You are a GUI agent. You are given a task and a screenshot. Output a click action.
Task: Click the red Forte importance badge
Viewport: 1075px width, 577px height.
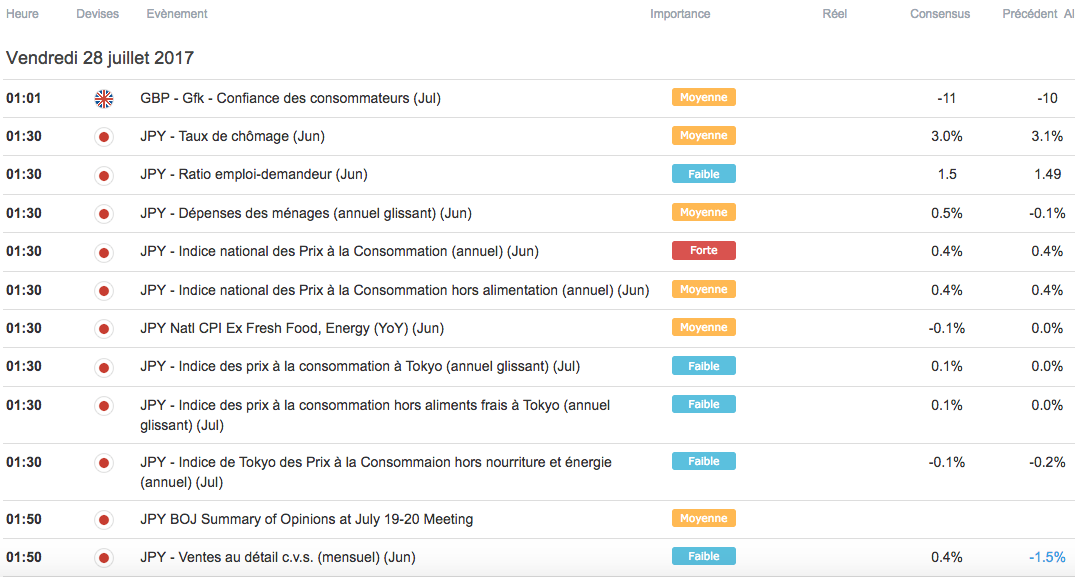(704, 250)
